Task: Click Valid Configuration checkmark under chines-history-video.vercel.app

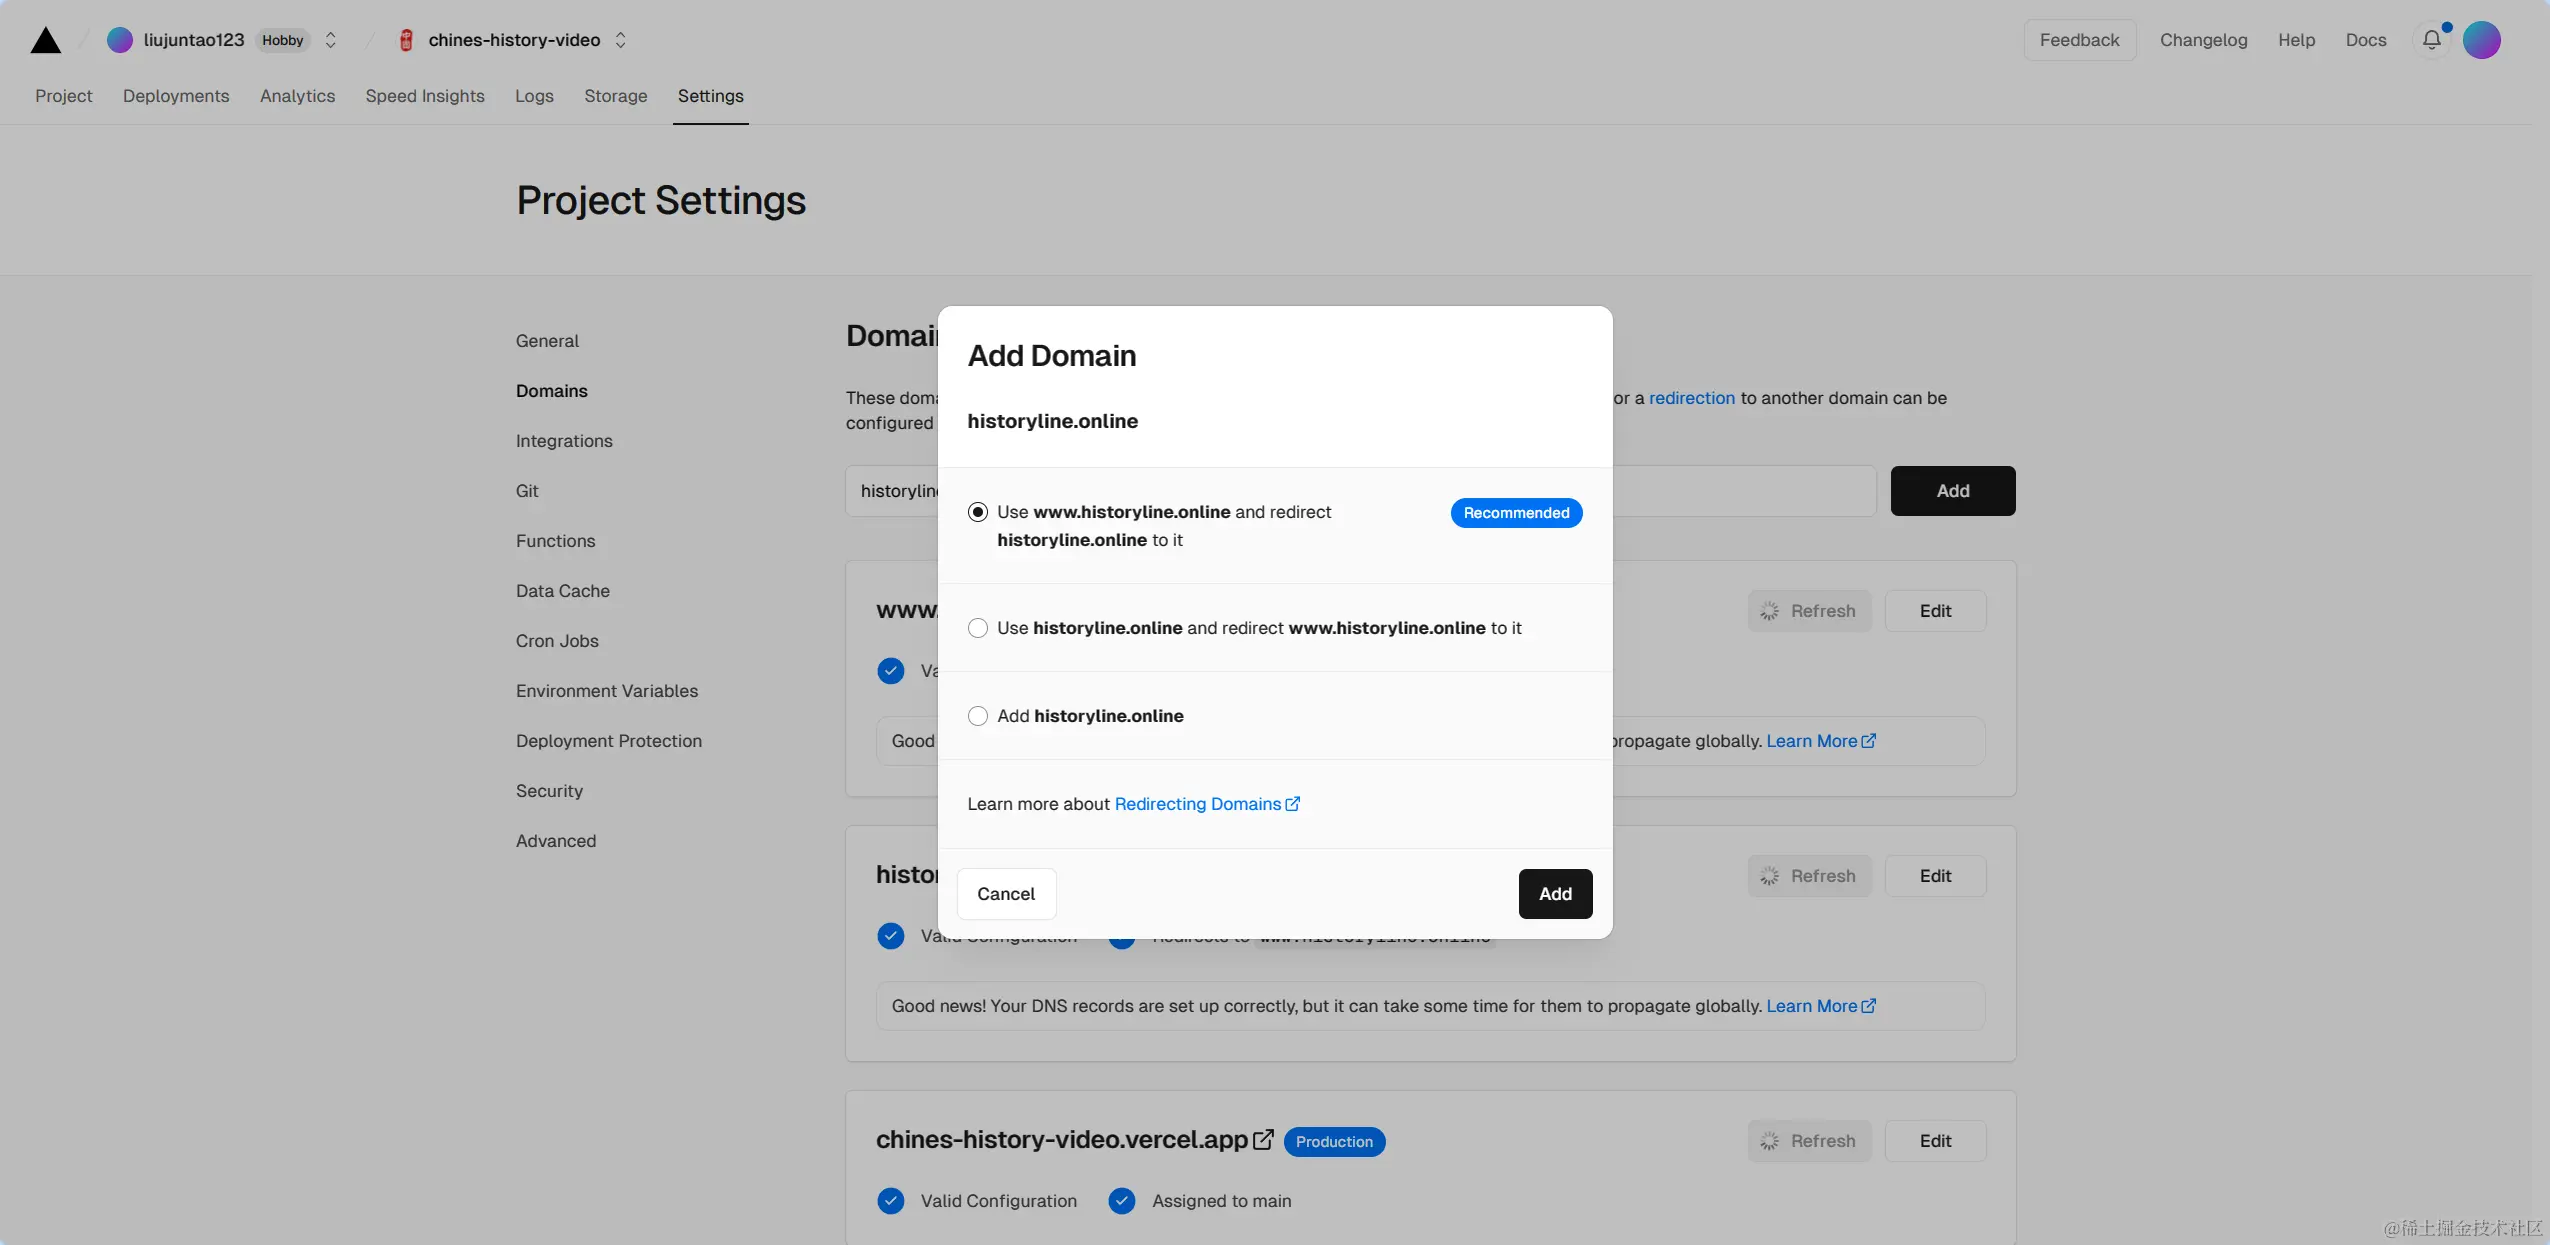Action: [x=890, y=1201]
